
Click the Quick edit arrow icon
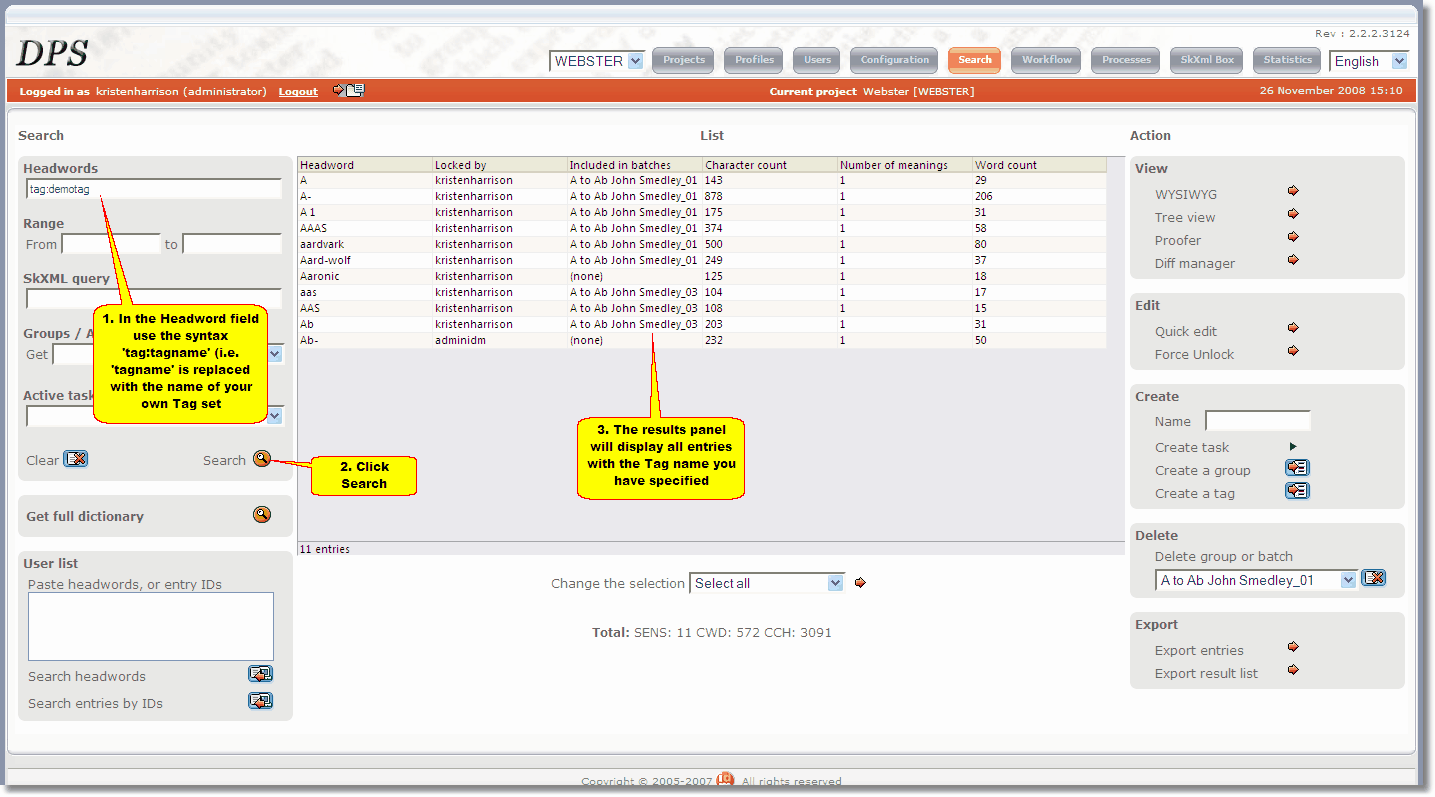(1293, 328)
